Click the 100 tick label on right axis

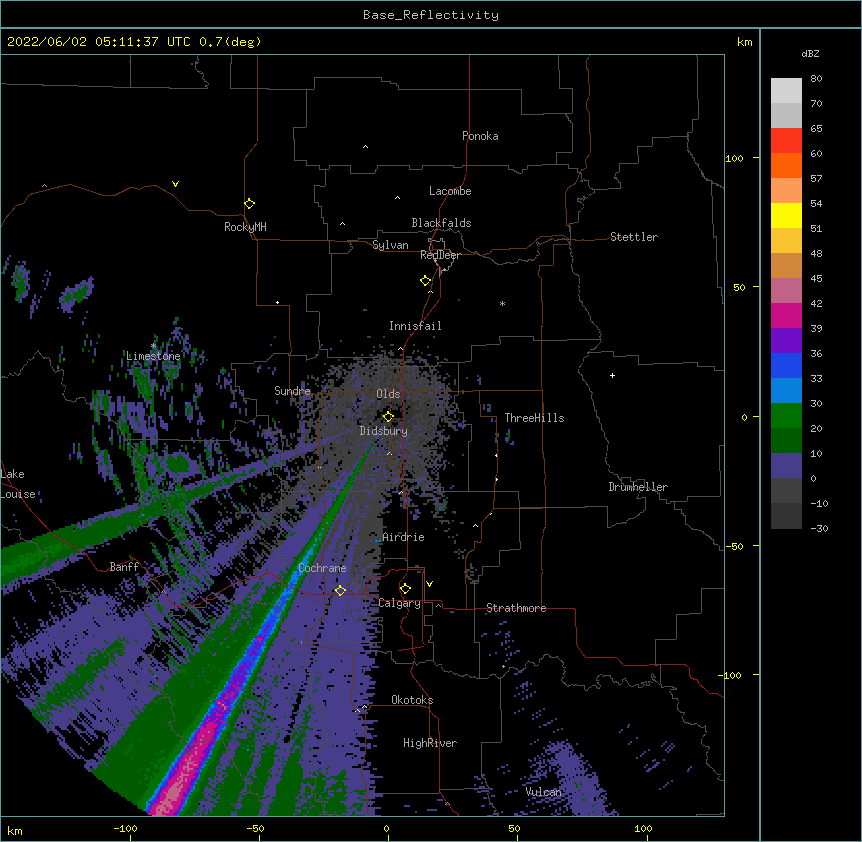pyautogui.click(x=734, y=158)
